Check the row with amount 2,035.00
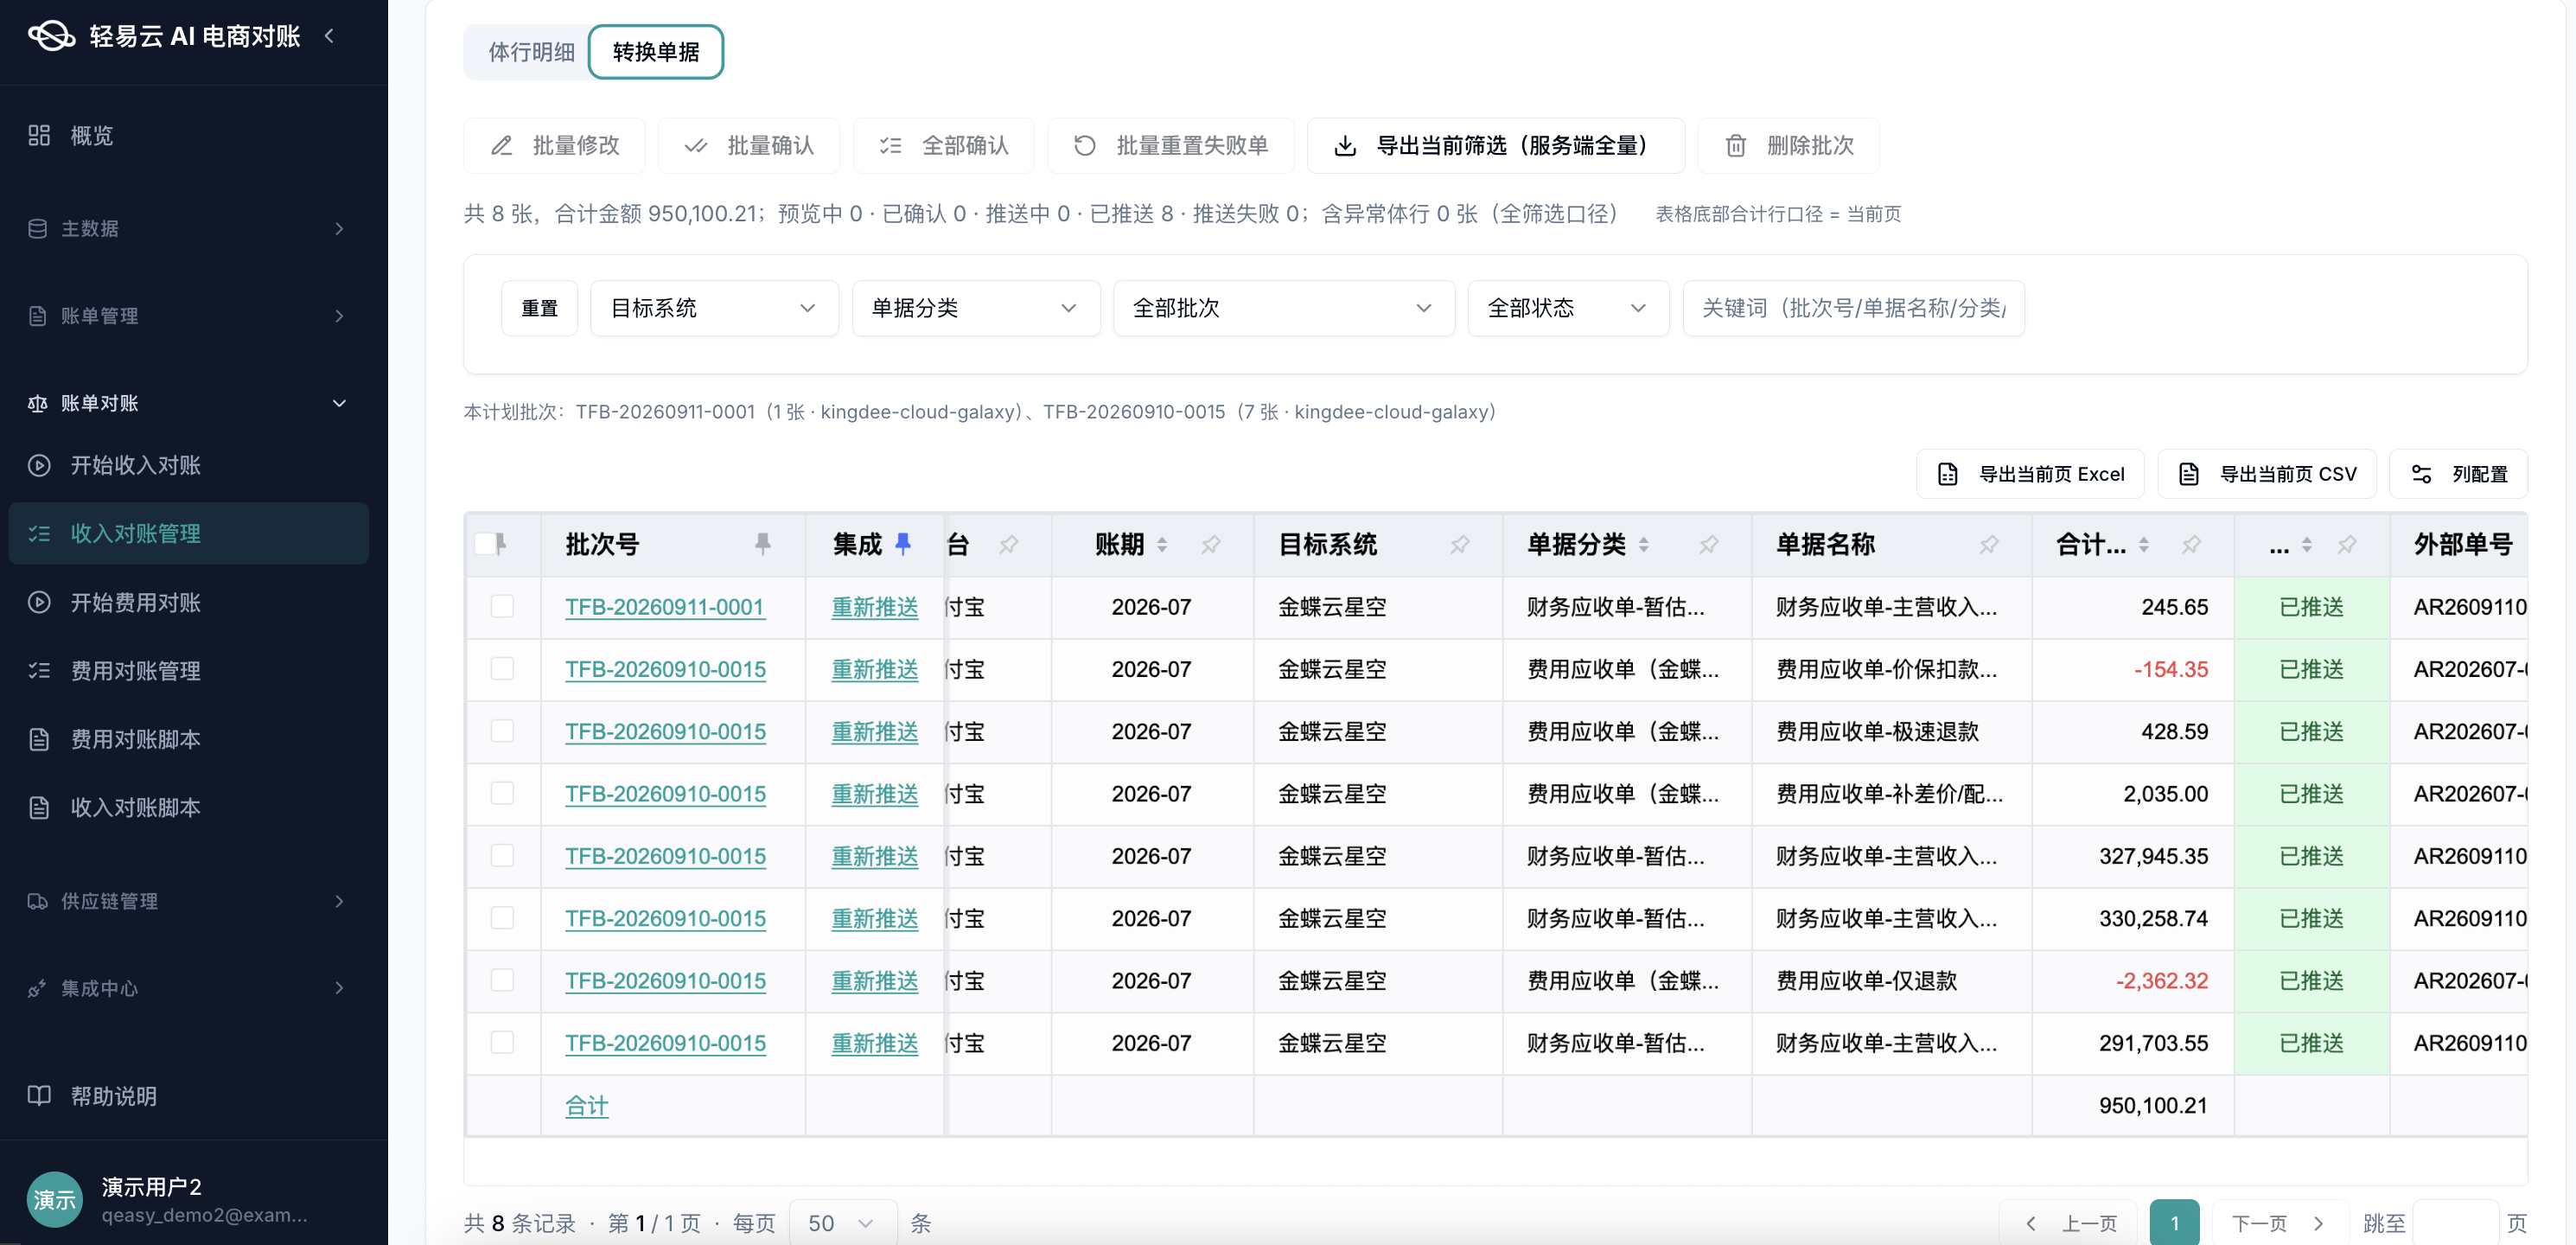This screenshot has height=1245, width=2576. (502, 793)
